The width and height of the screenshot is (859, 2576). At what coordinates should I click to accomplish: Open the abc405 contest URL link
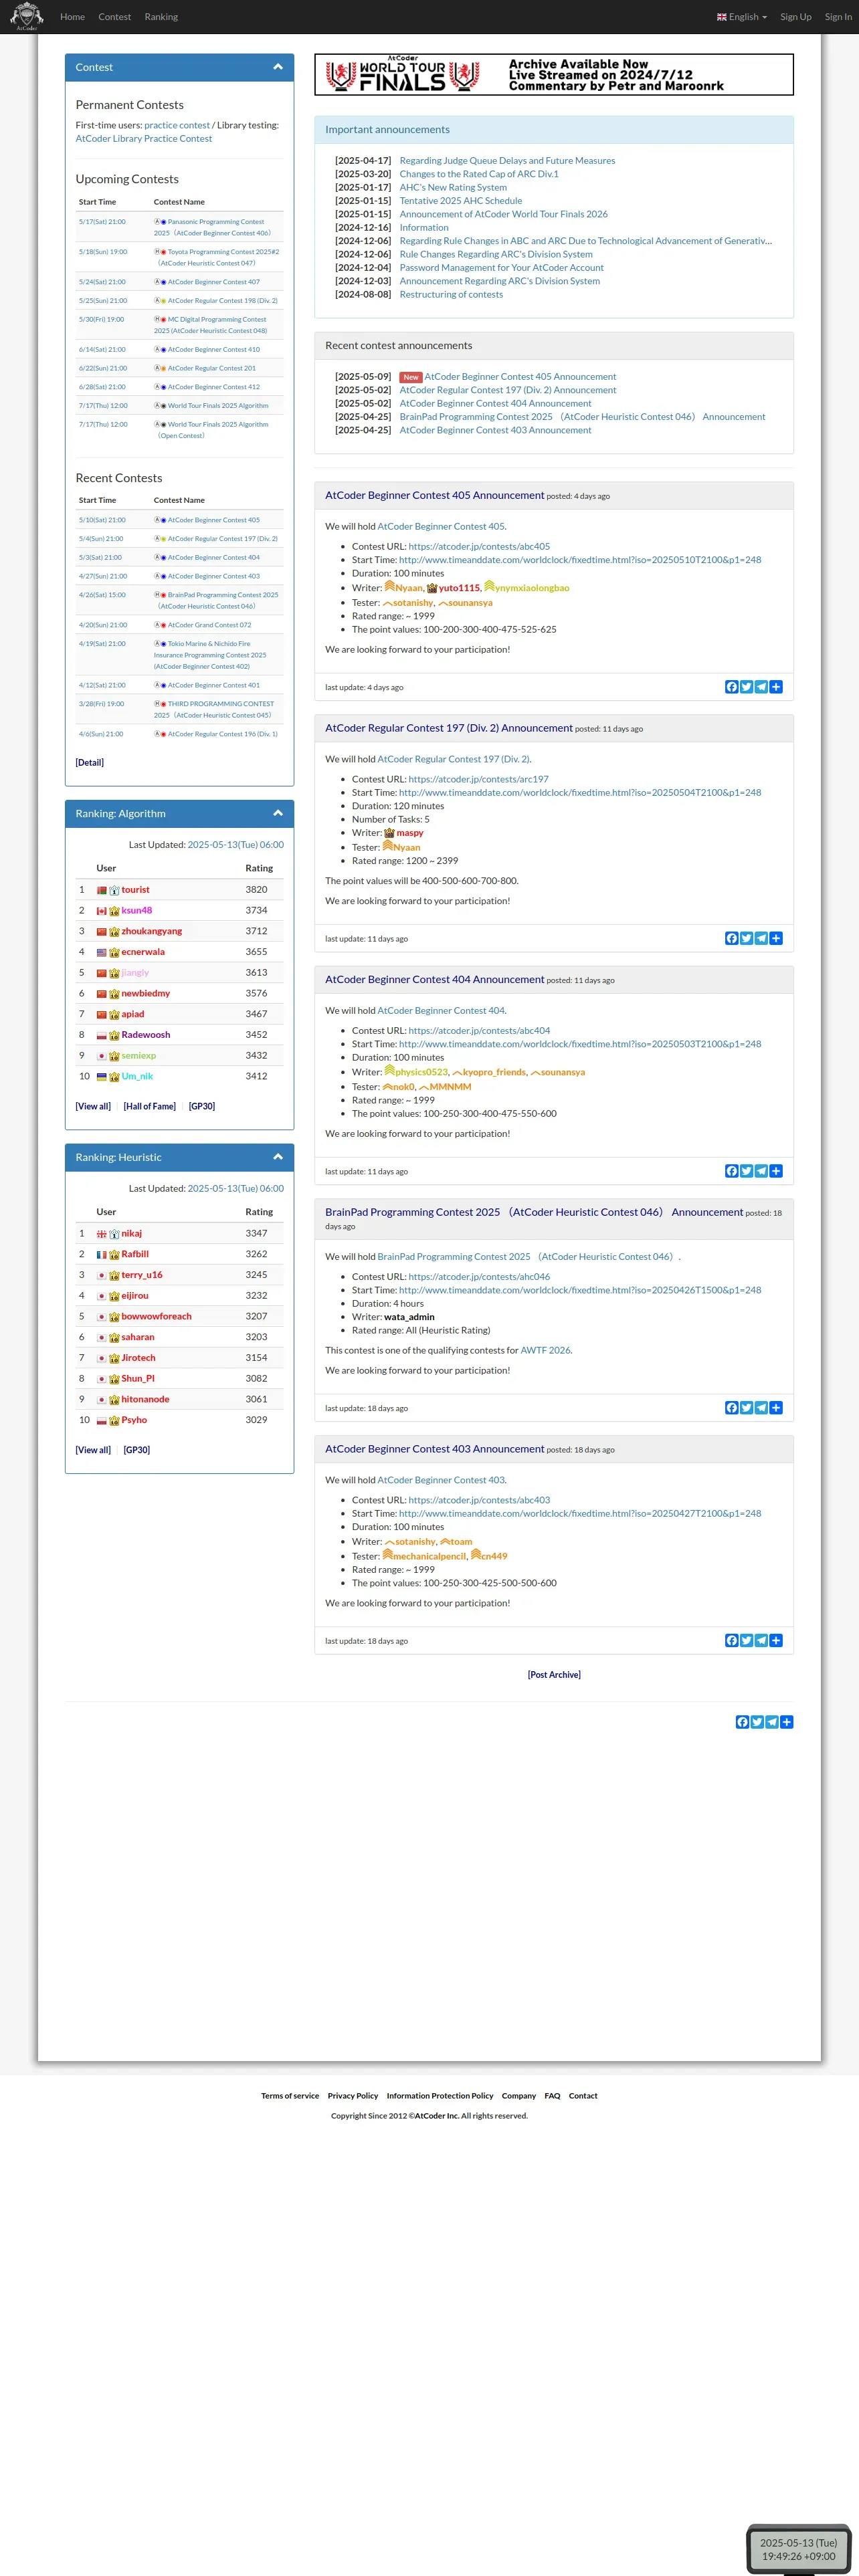(479, 546)
